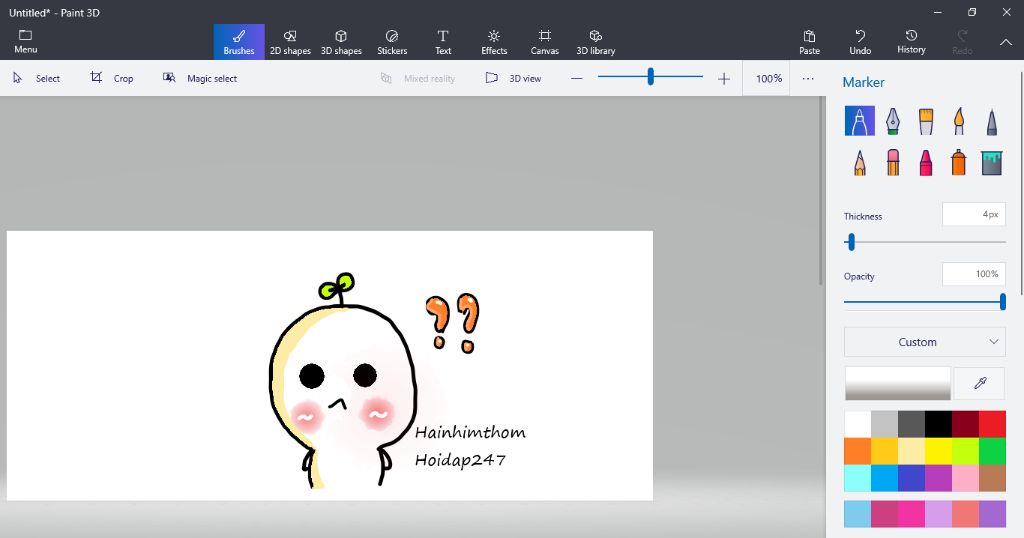1024x538 pixels.
Task: Open the Custom material dropdown
Action: [x=924, y=342]
